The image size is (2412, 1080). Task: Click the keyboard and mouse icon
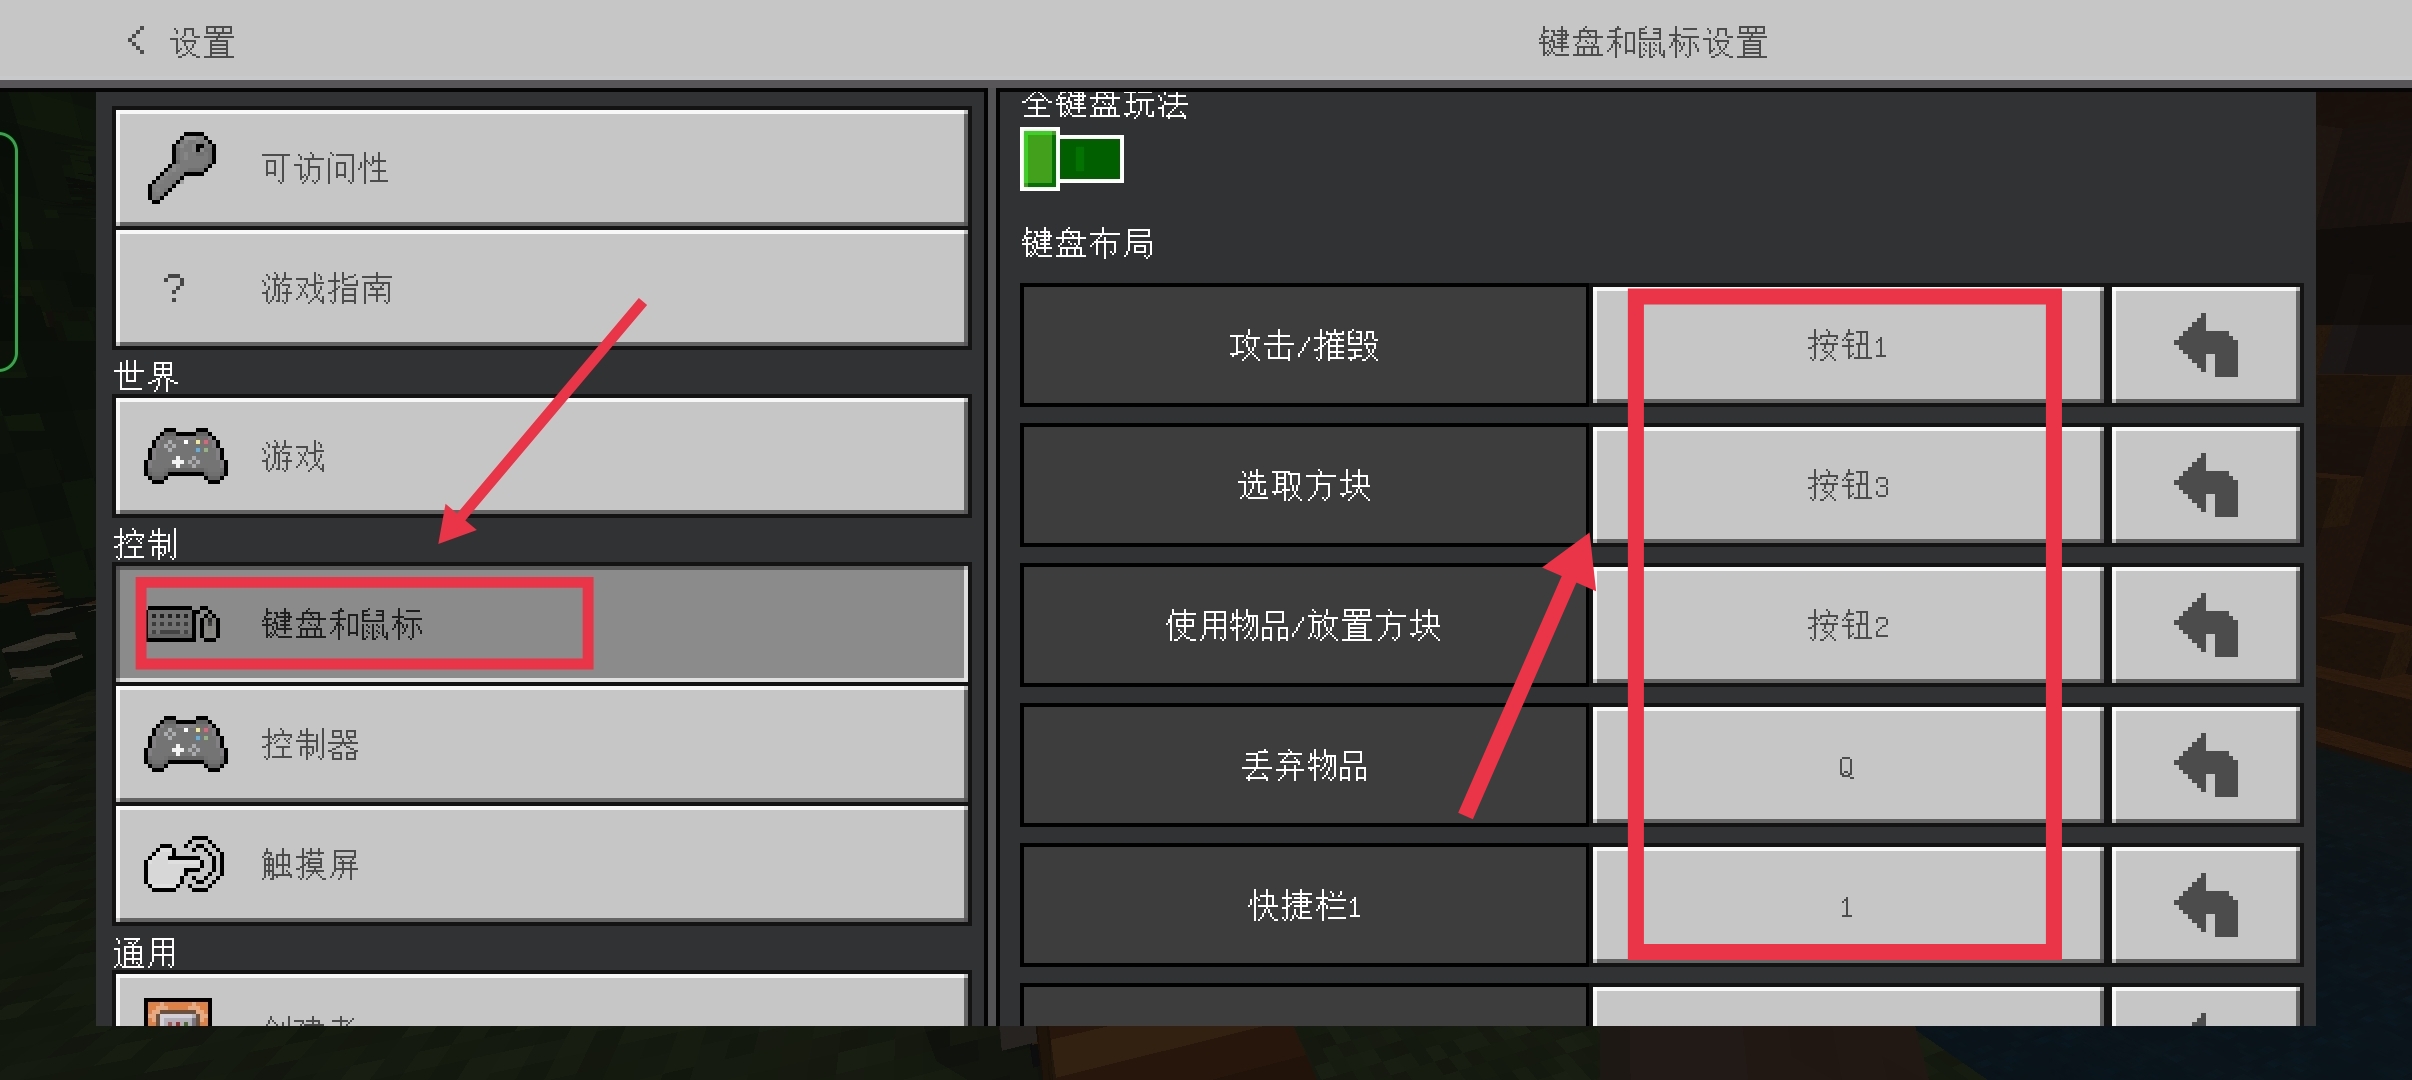point(183,624)
